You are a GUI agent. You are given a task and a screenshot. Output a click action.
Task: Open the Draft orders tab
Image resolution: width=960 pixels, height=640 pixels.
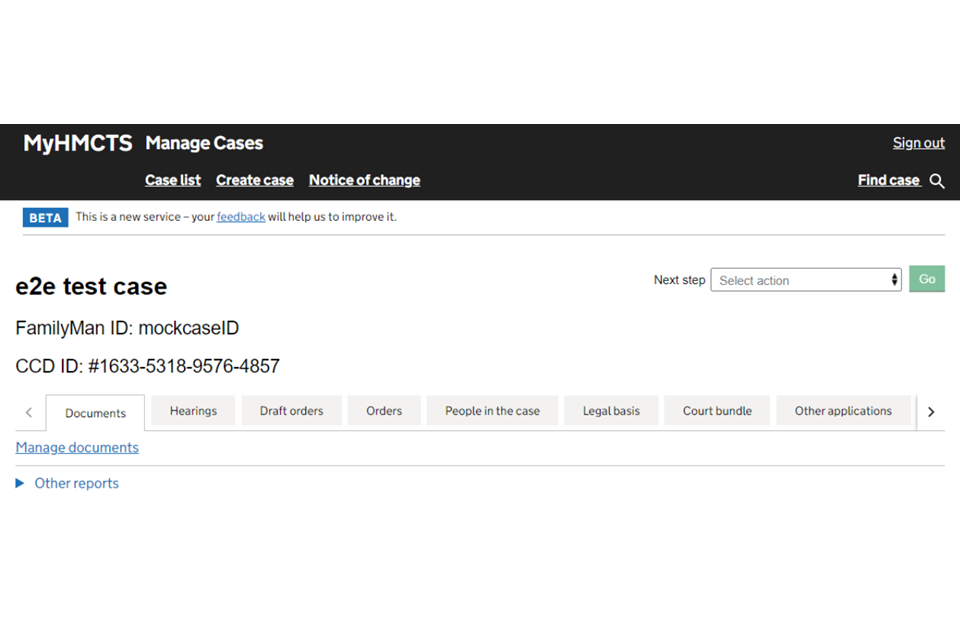coord(291,411)
